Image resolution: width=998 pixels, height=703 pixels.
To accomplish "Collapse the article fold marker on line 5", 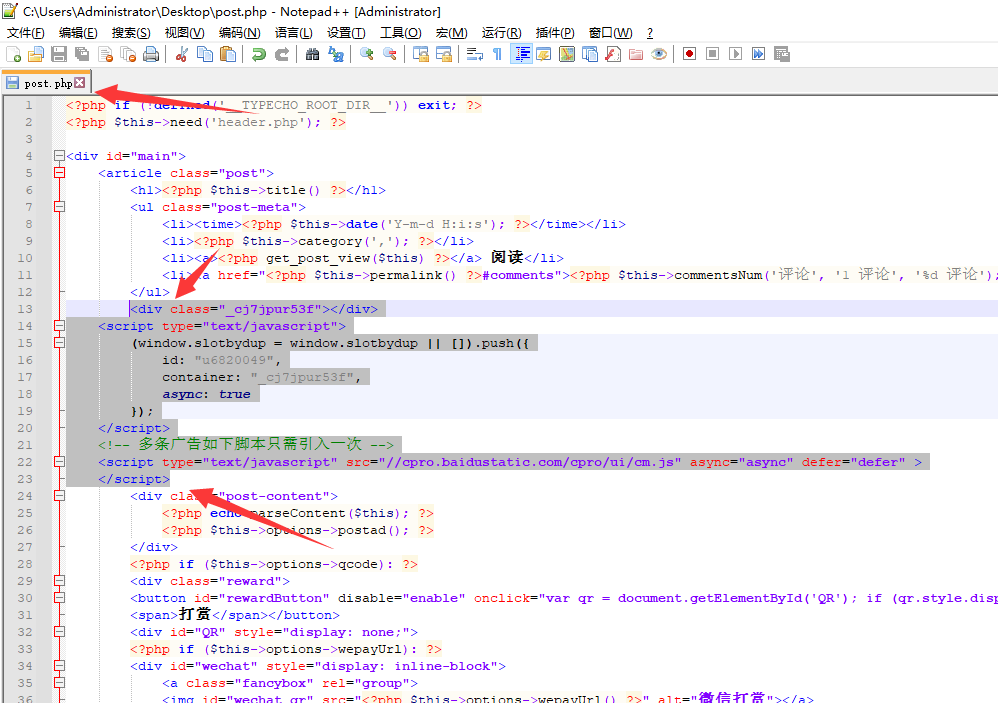I will point(59,173).
